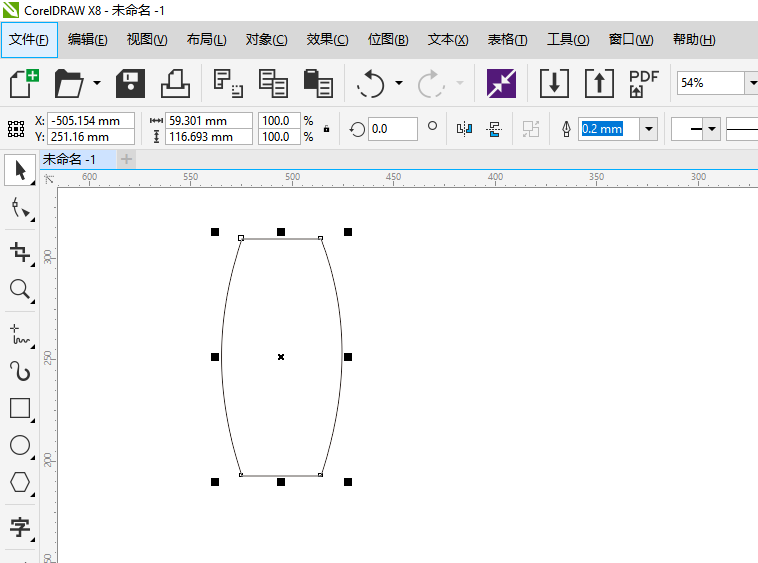758x563 pixels.
Task: Toggle the lock ratio padlock
Action: (x=326, y=129)
